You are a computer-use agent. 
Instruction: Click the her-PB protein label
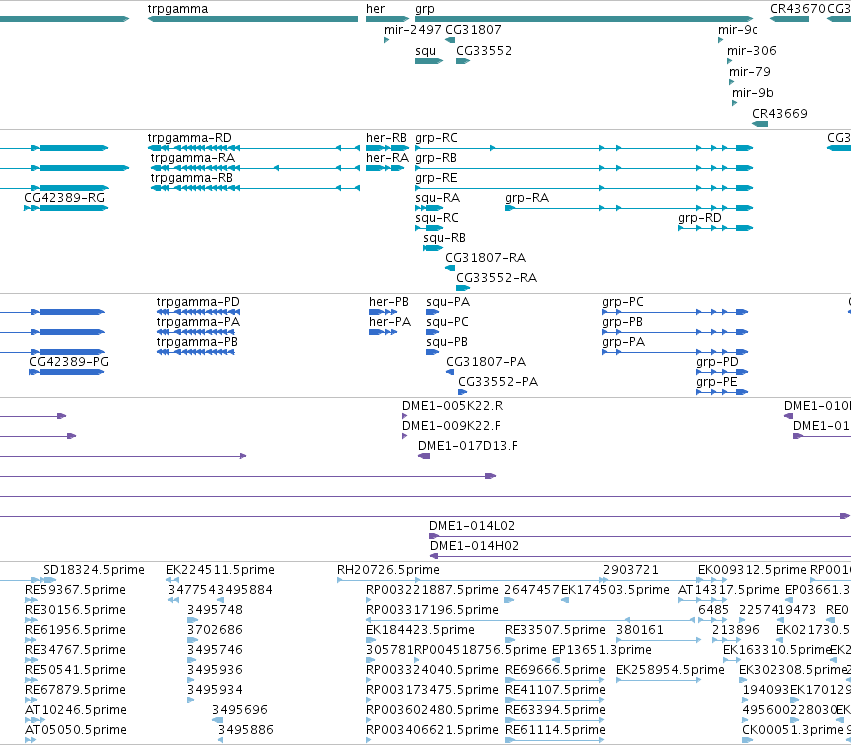389,302
